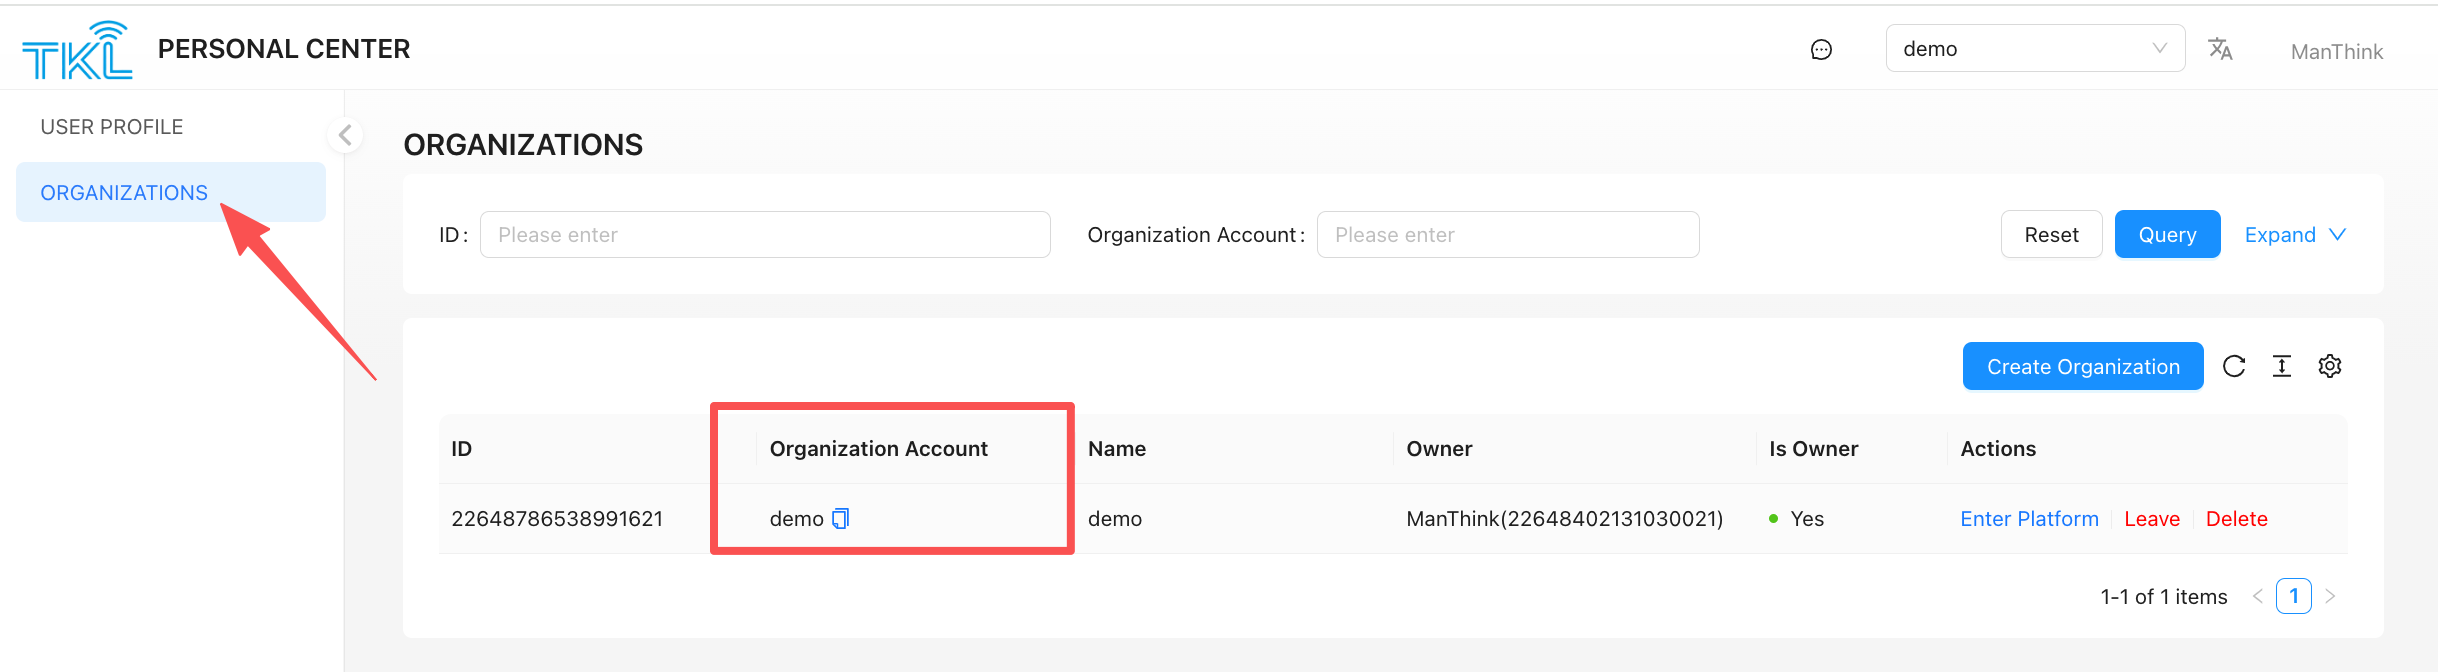Reset the search filters
The image size is (2438, 672).
[2051, 235]
